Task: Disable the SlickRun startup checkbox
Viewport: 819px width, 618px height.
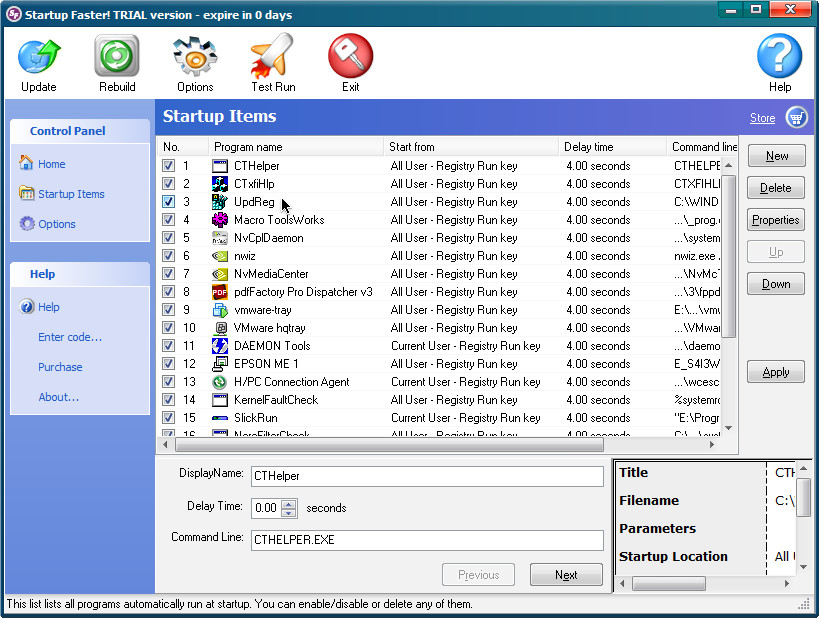Action: coord(168,418)
